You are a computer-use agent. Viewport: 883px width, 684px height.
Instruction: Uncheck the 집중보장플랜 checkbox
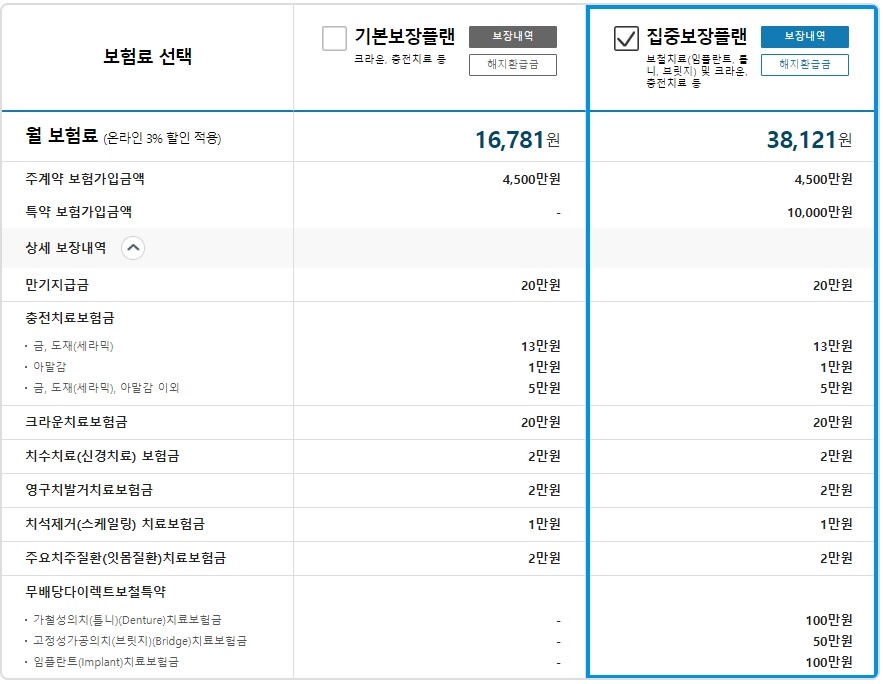[x=626, y=38]
